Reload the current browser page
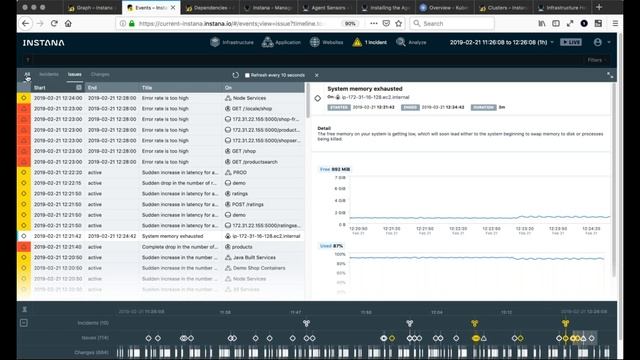This screenshot has height=360, width=640. 54,24
